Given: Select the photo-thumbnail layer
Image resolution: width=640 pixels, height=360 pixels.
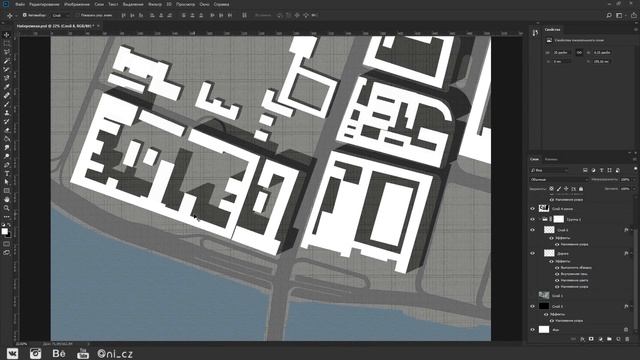Looking at the screenshot, I should pyautogui.click(x=582, y=295).
